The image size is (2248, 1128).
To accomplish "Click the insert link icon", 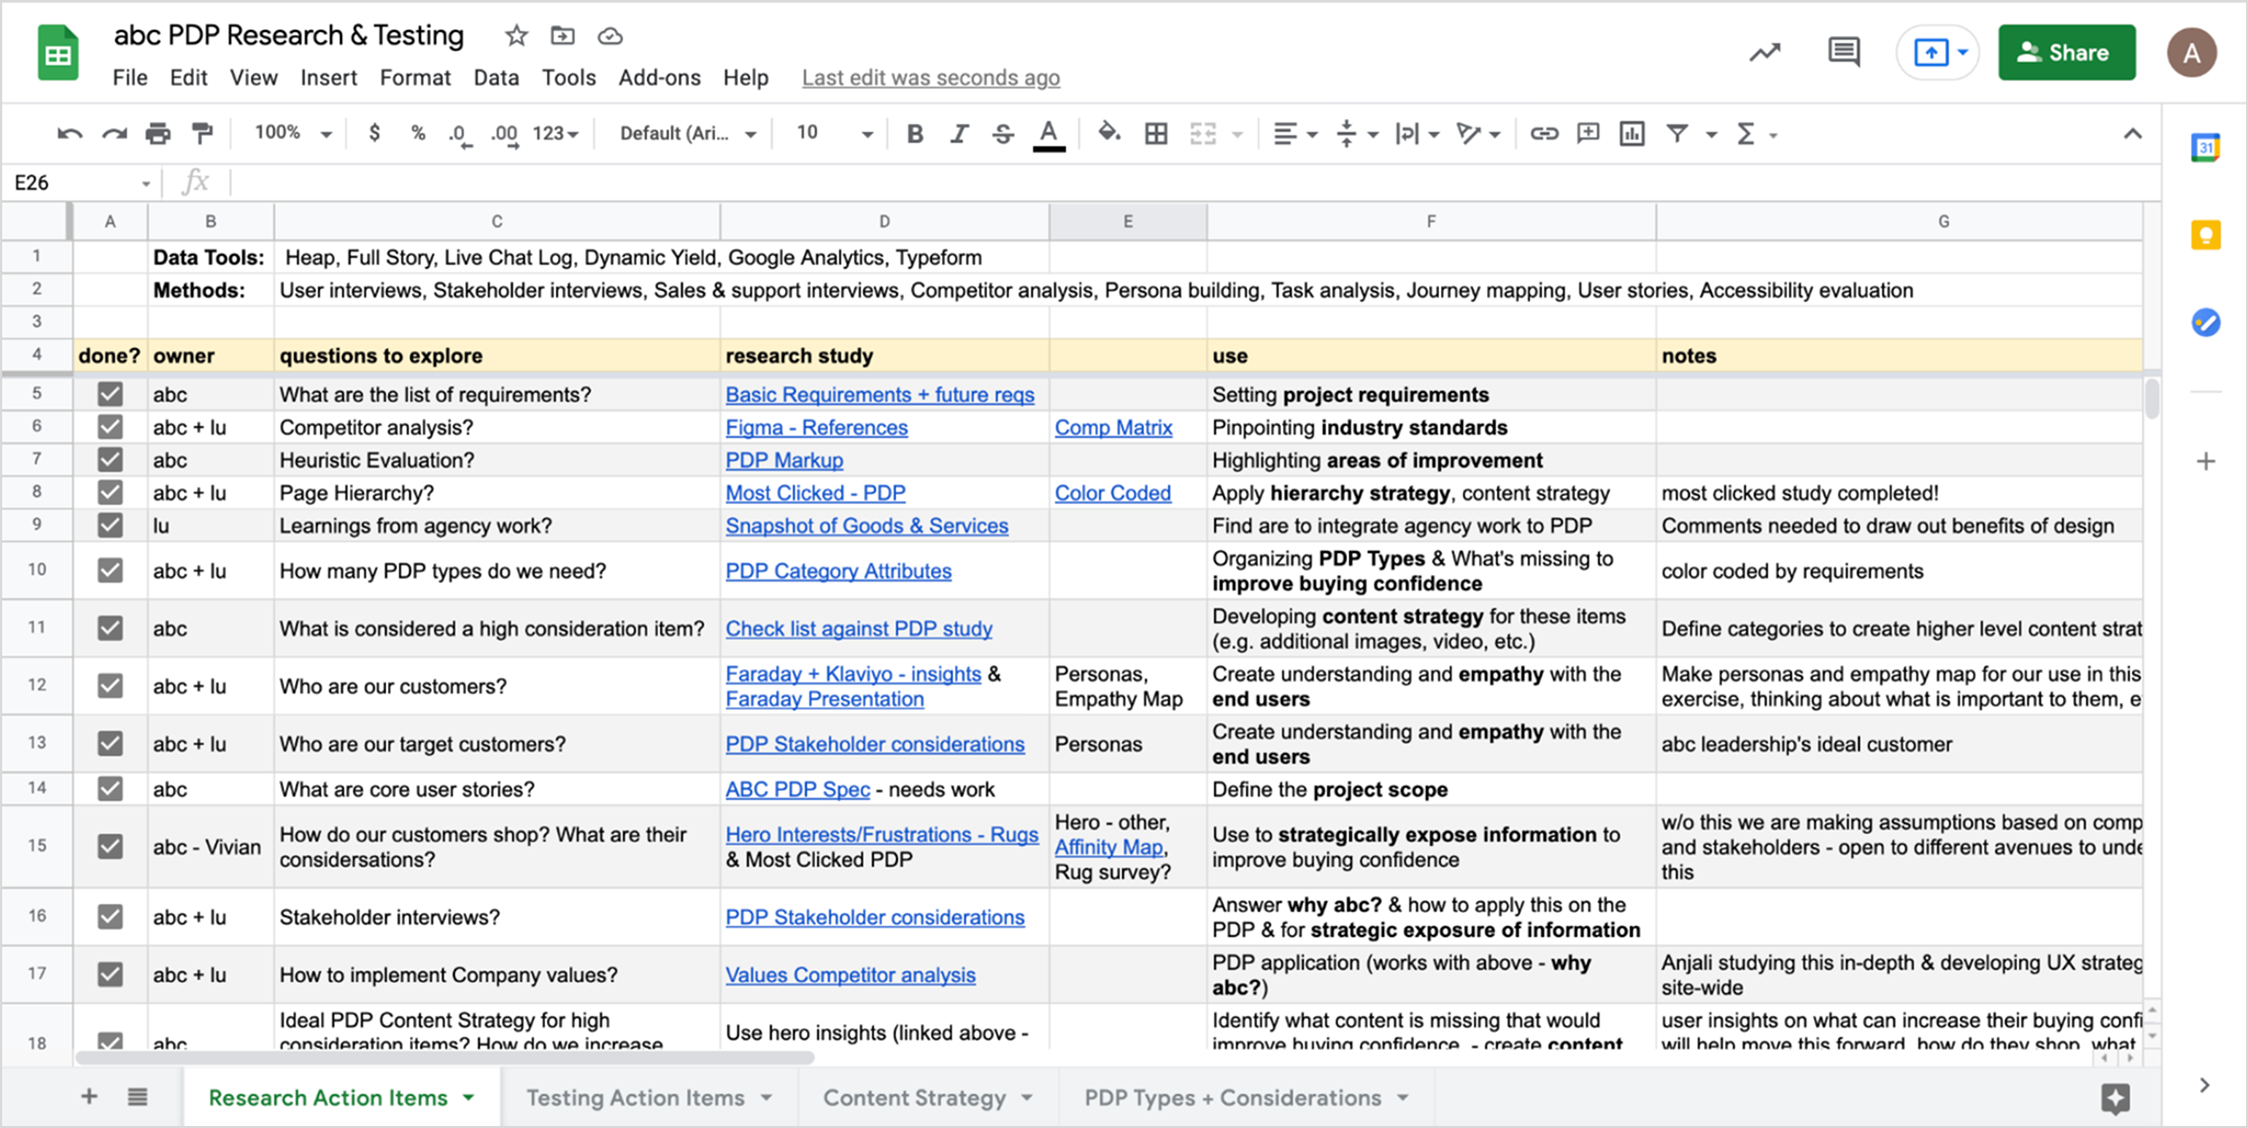I will pyautogui.click(x=1543, y=133).
